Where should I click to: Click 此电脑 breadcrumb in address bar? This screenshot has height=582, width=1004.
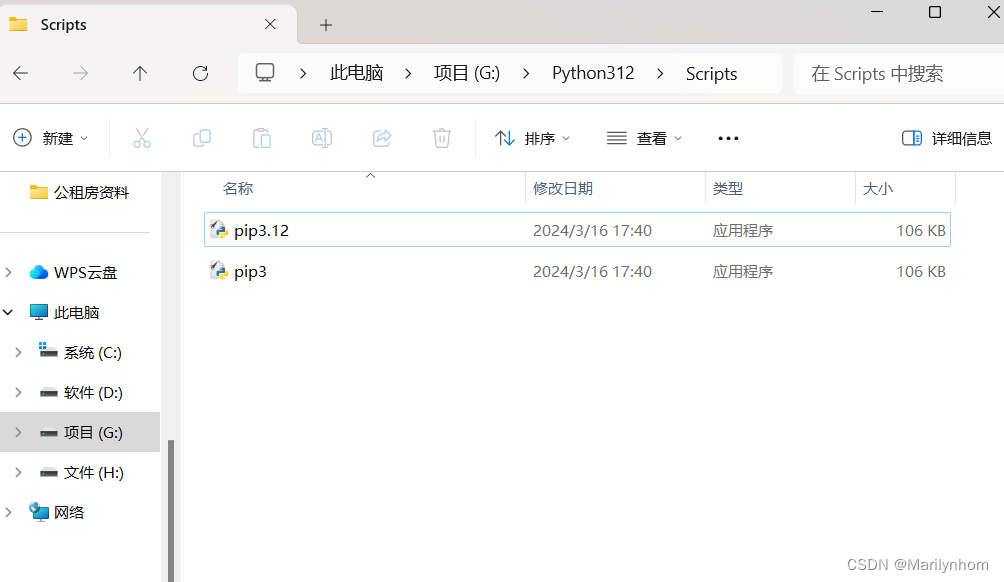point(357,73)
